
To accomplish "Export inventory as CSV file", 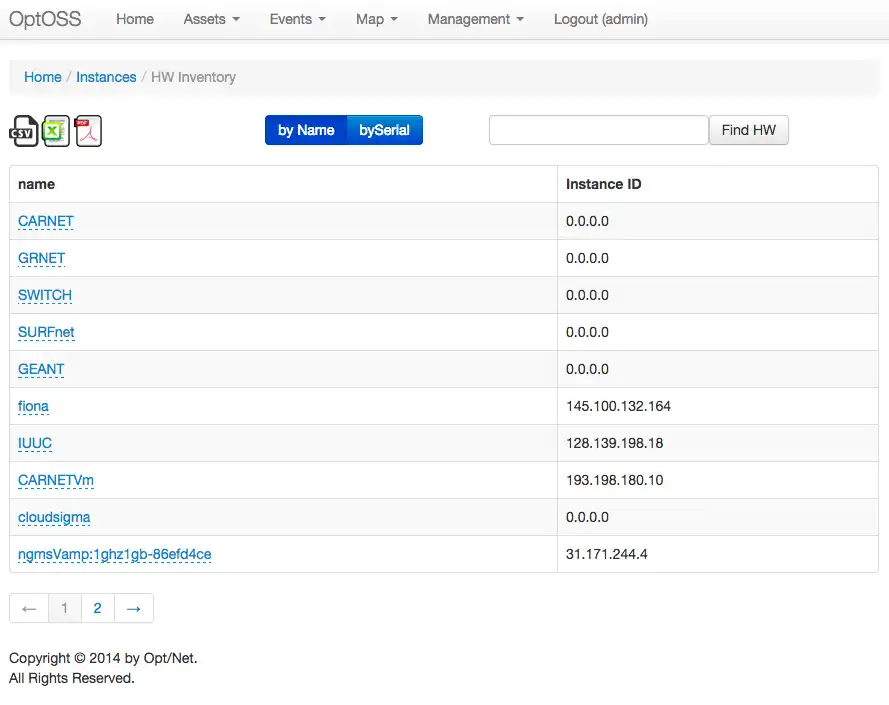I will pos(24,131).
